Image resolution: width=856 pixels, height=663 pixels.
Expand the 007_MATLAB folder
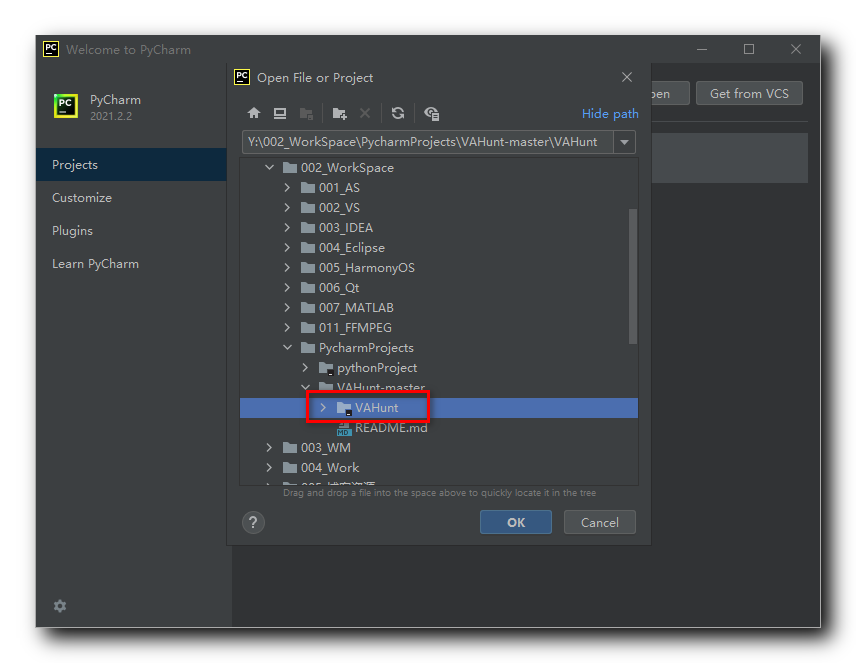point(287,307)
